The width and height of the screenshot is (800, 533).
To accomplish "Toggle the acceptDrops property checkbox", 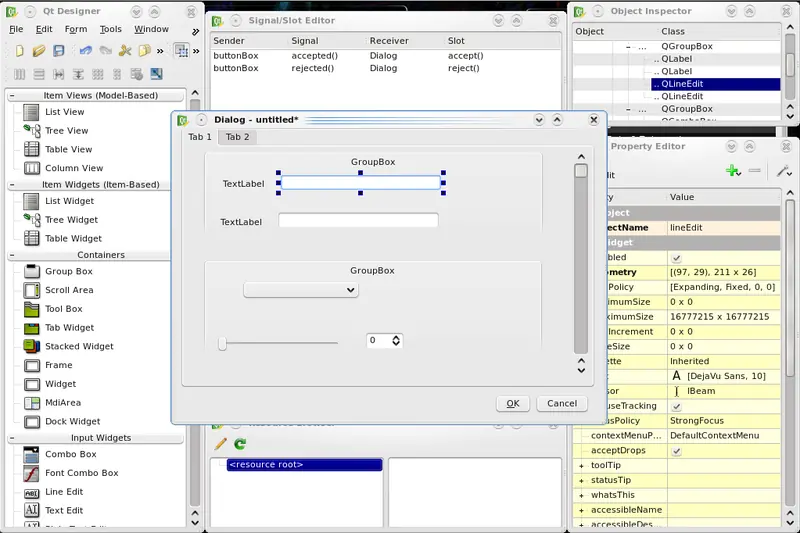I will (x=676, y=451).
